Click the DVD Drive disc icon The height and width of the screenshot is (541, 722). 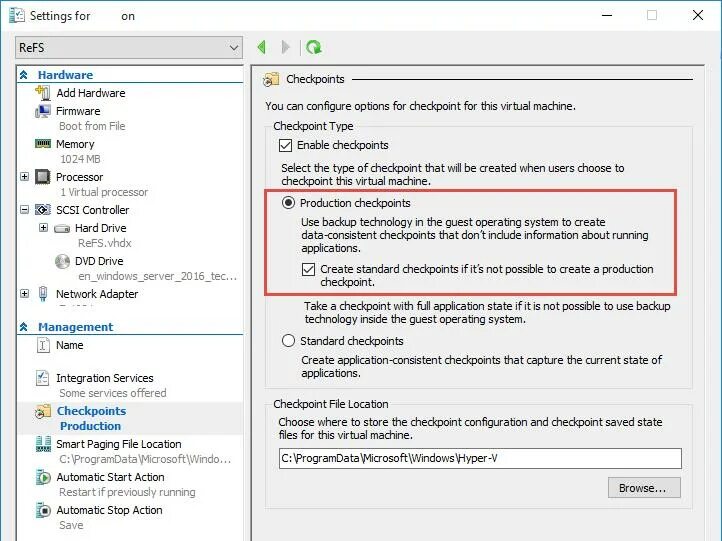tap(62, 261)
